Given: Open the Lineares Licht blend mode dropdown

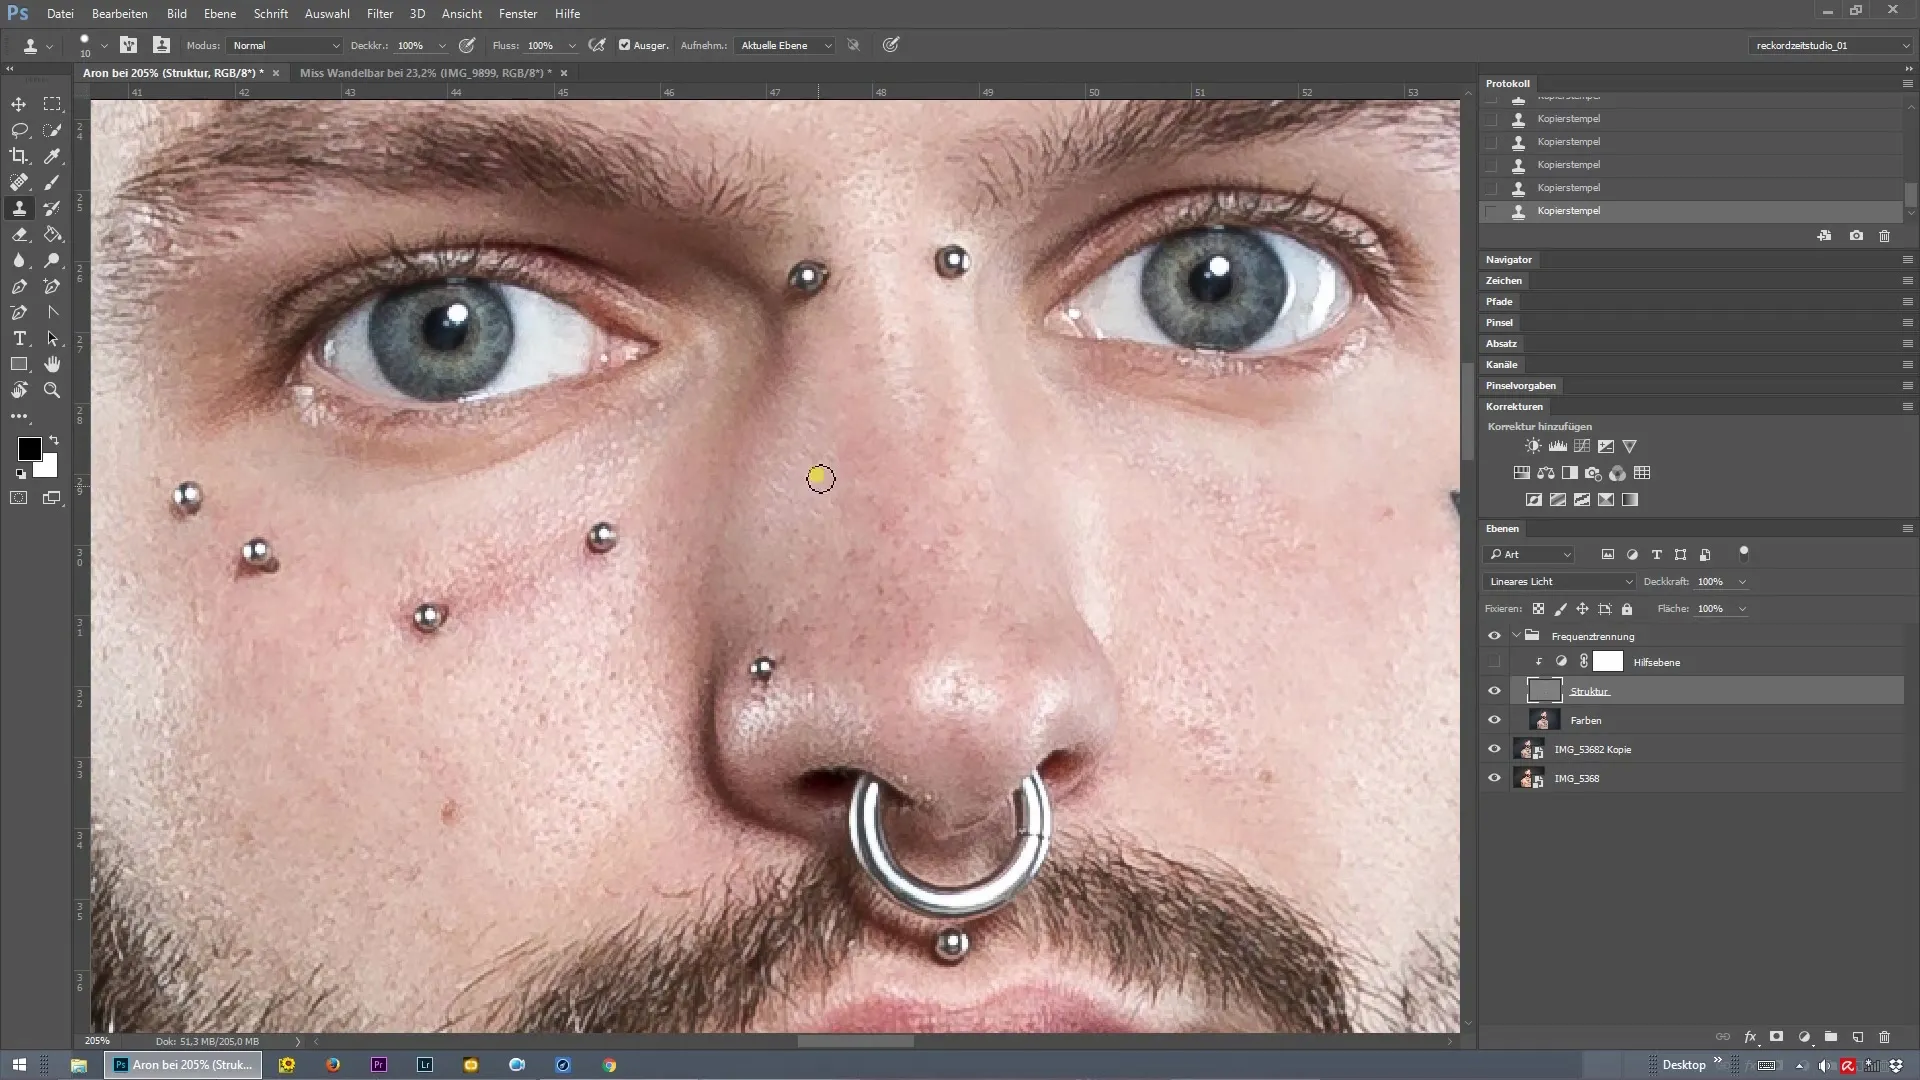Looking at the screenshot, I should (x=1560, y=581).
